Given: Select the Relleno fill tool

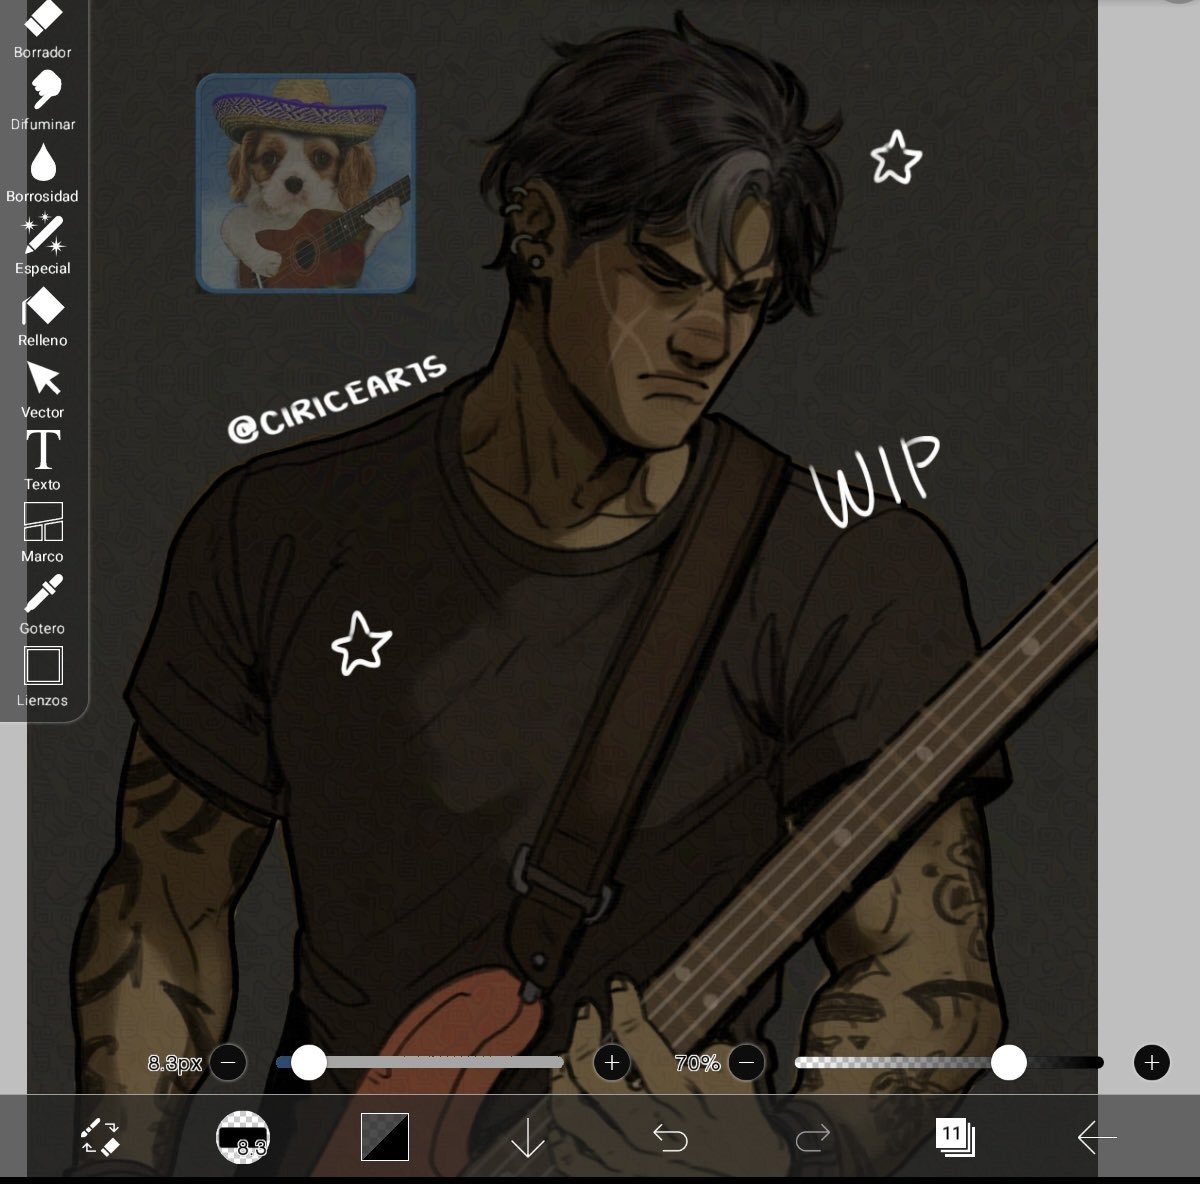Looking at the screenshot, I should click(42, 317).
